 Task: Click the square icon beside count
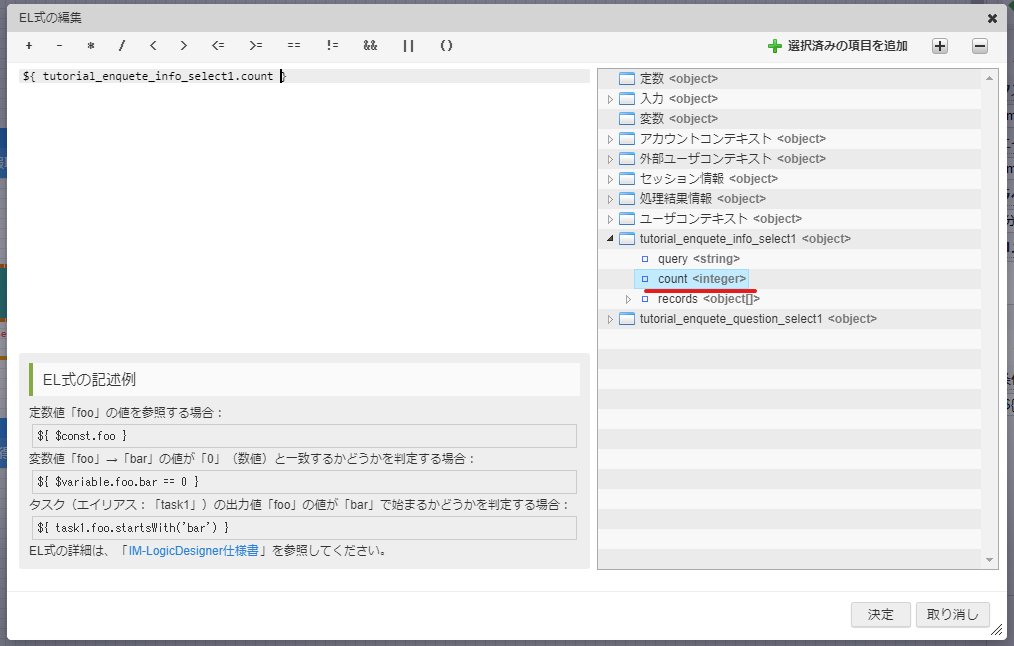click(x=645, y=279)
